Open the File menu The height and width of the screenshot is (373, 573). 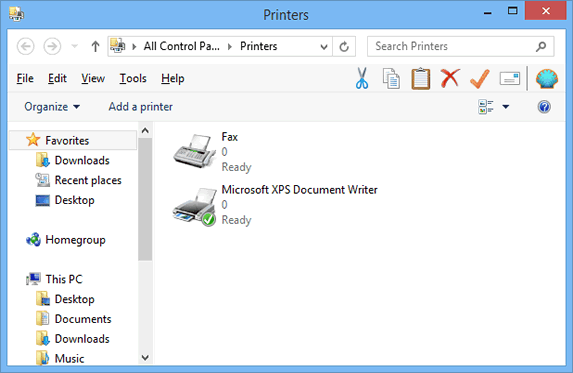[25, 78]
